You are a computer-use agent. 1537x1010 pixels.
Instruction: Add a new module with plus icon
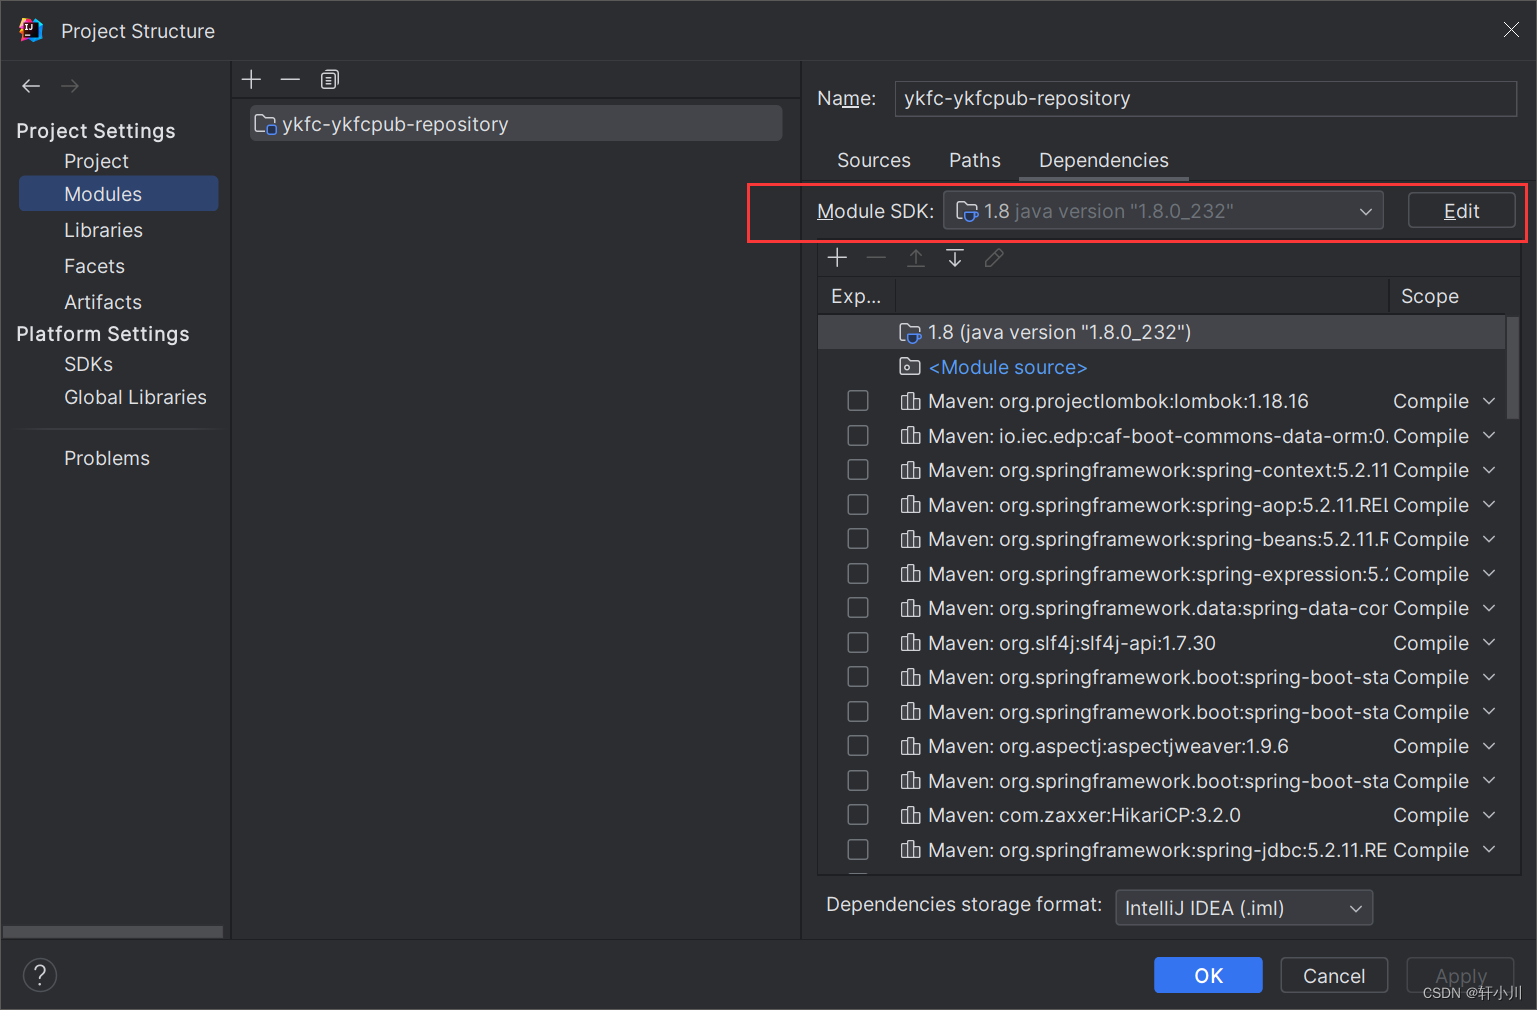click(251, 79)
